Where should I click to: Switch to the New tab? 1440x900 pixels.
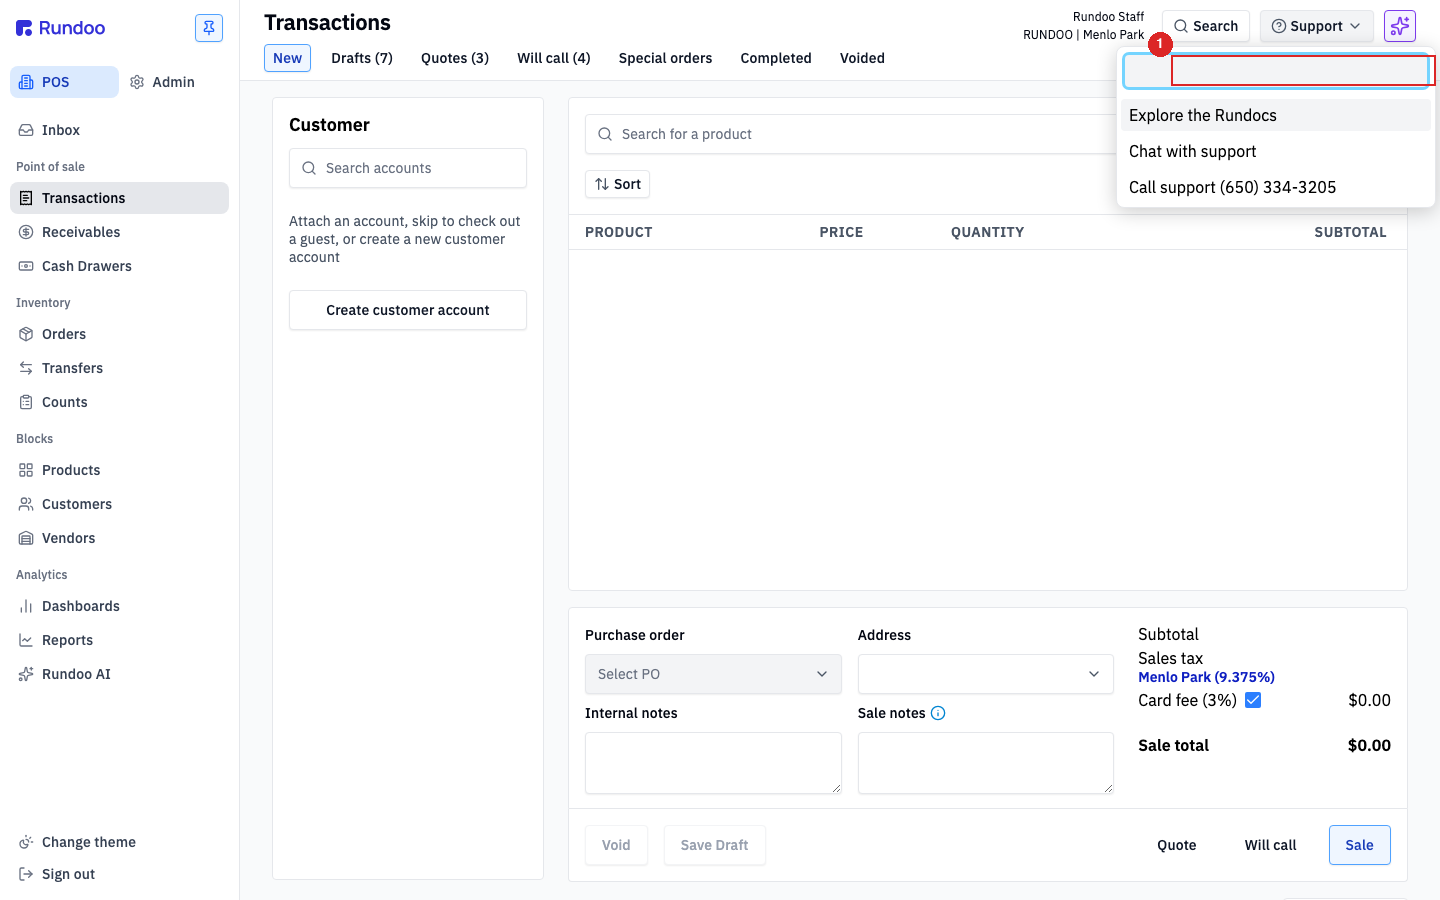coord(288,58)
